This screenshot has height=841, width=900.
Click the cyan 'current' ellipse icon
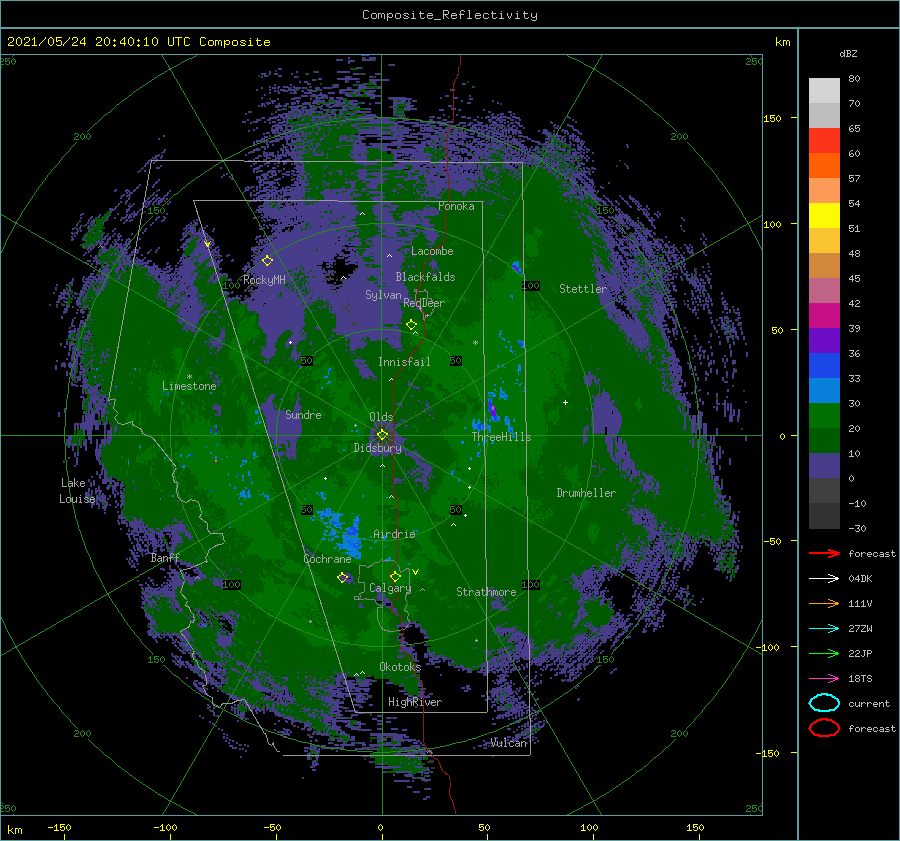pyautogui.click(x=824, y=703)
